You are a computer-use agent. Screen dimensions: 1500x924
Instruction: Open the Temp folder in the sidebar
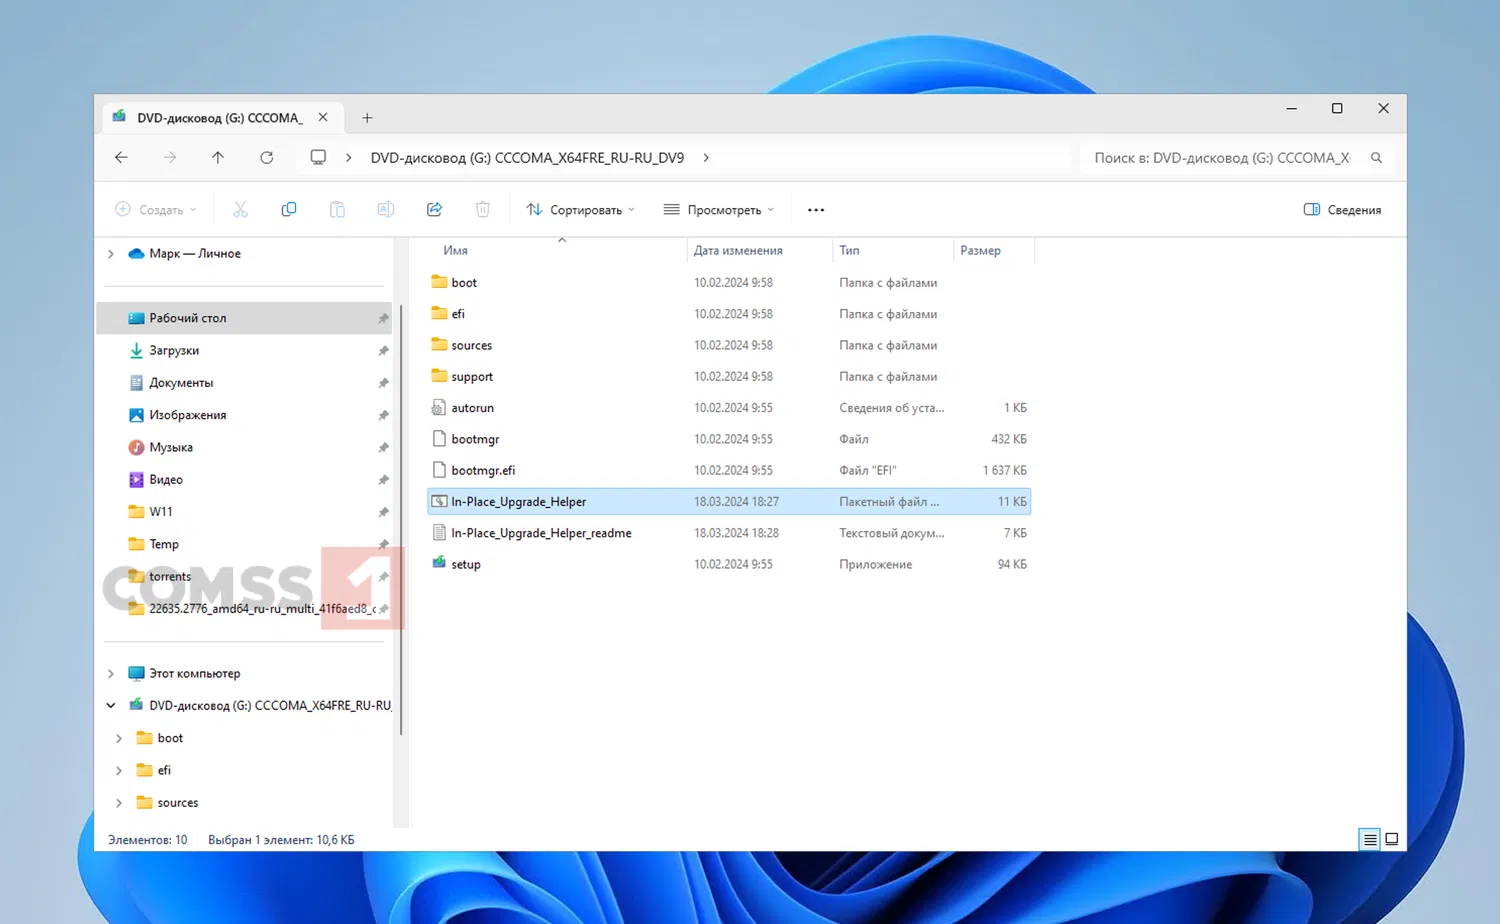[x=244, y=544]
